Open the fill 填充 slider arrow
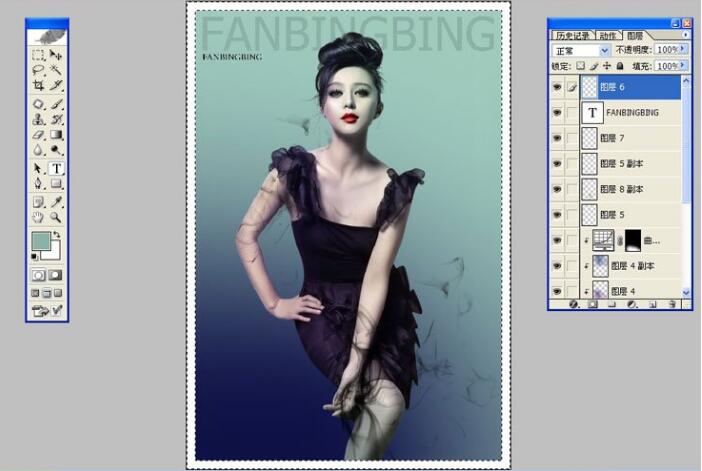Viewport: 702px width, 471px height. click(x=686, y=65)
